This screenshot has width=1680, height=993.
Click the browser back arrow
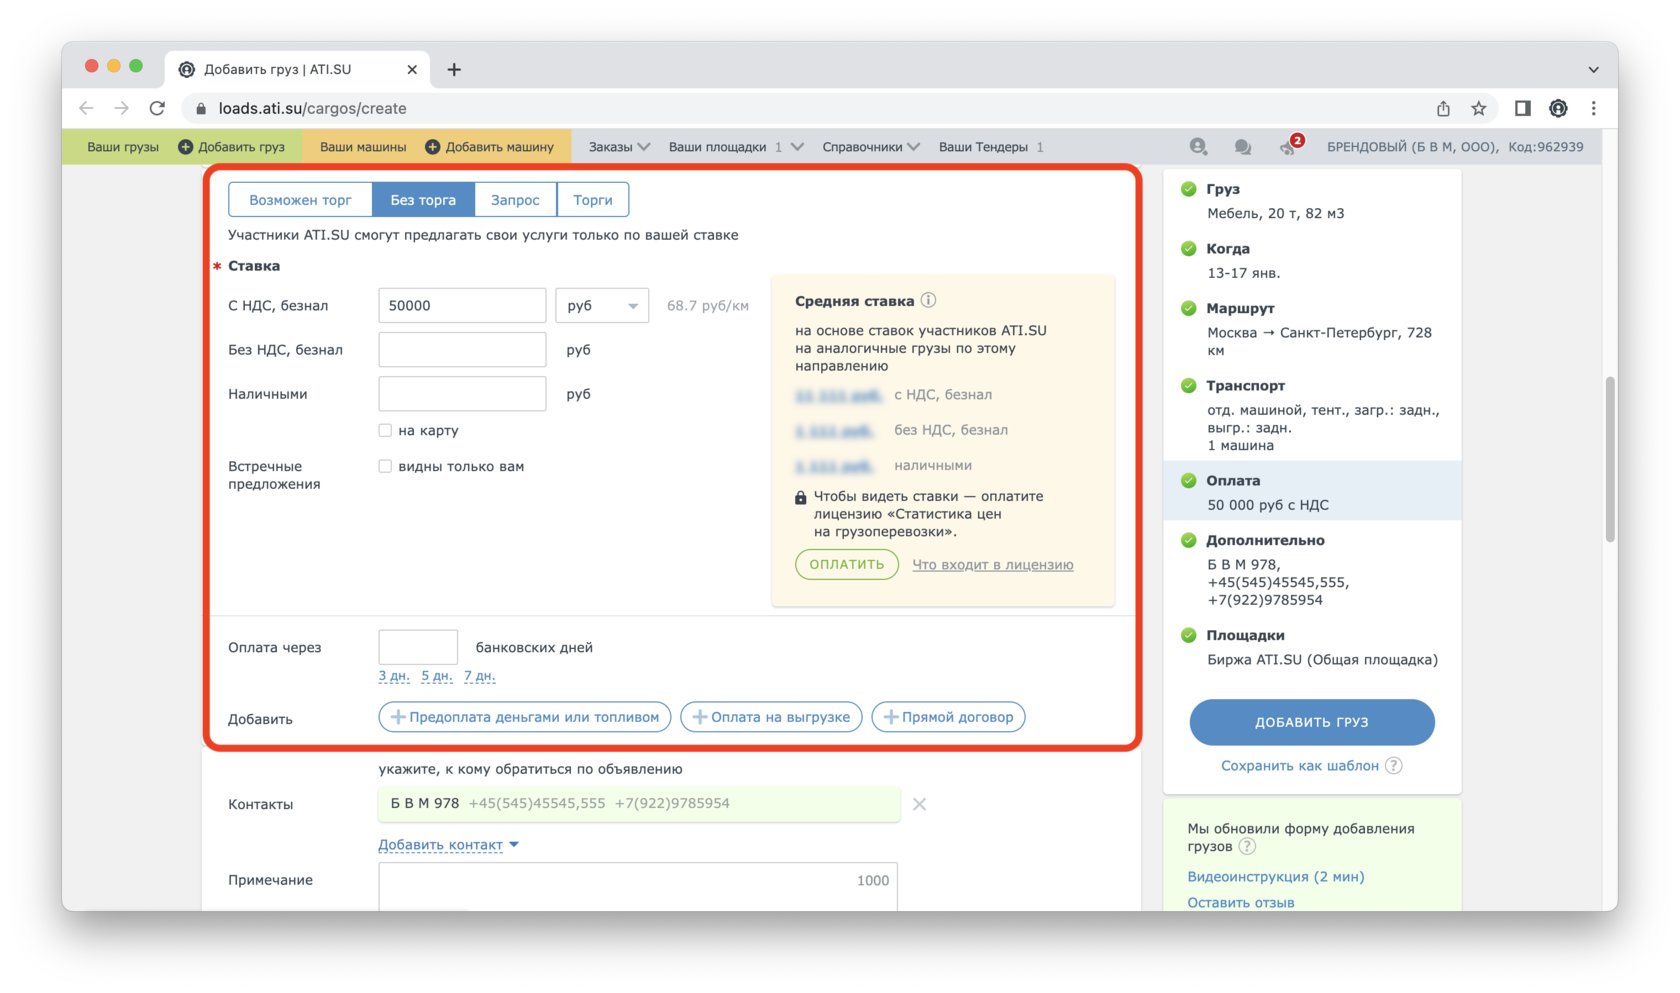click(86, 108)
